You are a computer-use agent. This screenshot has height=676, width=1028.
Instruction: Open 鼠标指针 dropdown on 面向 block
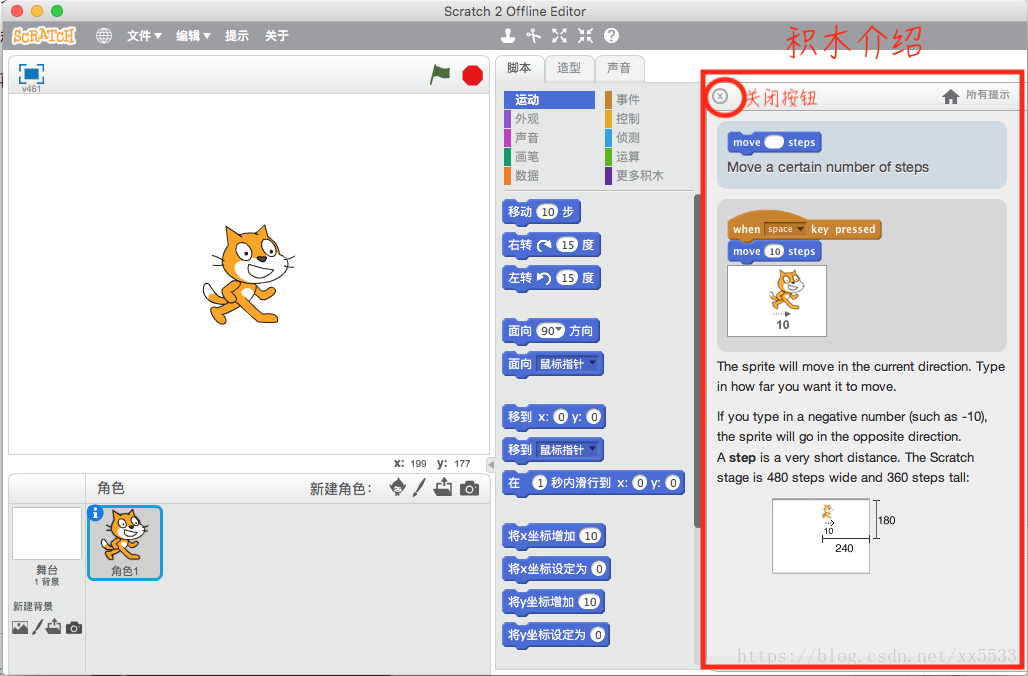pos(593,362)
